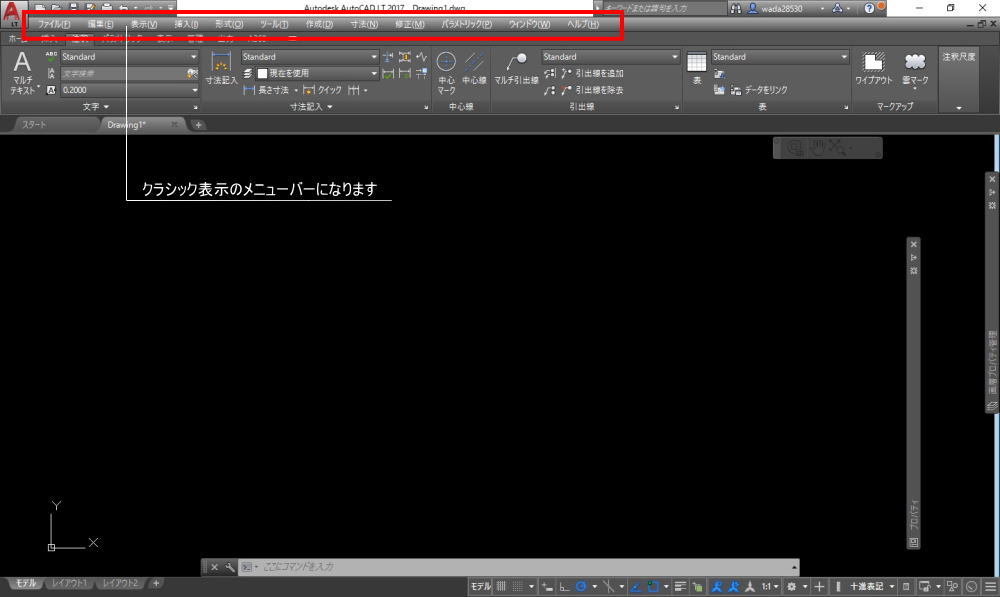Click the jogged dimension line icon
This screenshot has height=597, width=1000.
click(x=422, y=57)
